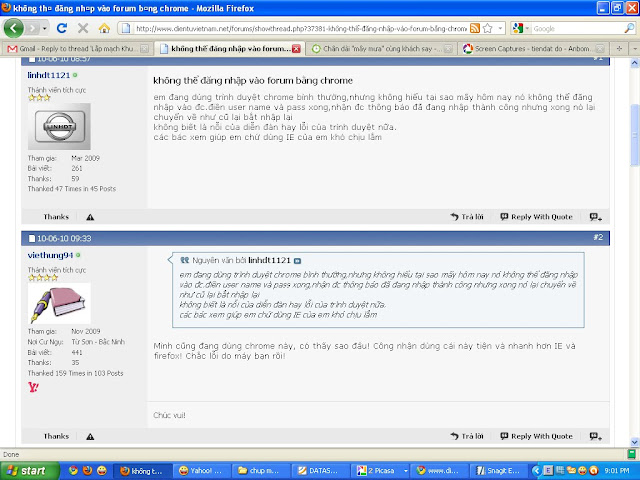Image resolution: width=640 pixels, height=480 pixels.
Task: Click in the Google search box
Action: click(577, 29)
